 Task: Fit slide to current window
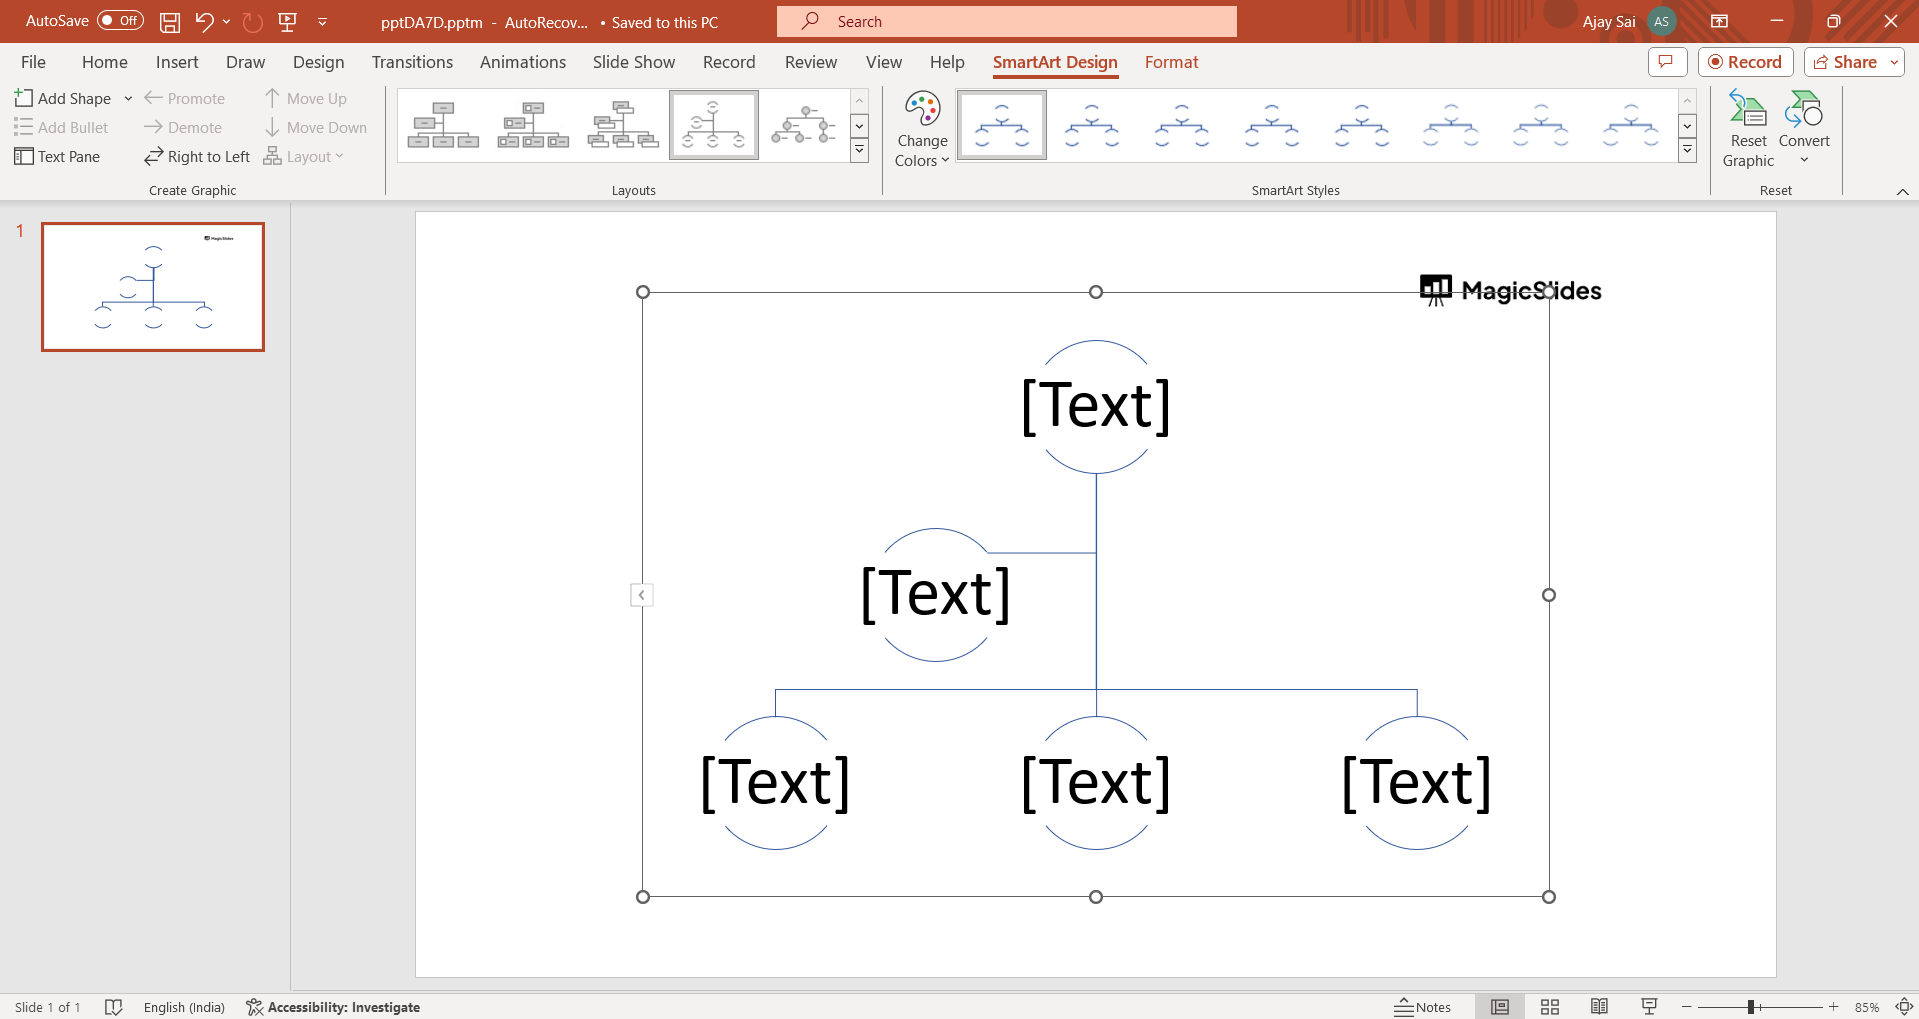[1904, 1007]
